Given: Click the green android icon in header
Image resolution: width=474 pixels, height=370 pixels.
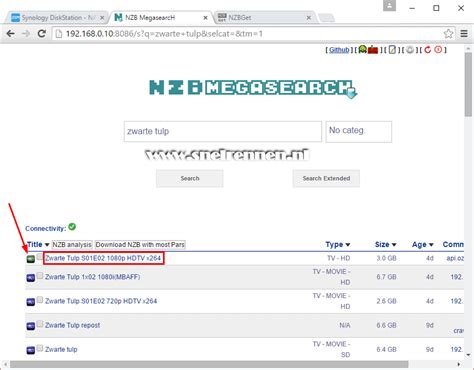Looking at the screenshot, I should point(362,50).
